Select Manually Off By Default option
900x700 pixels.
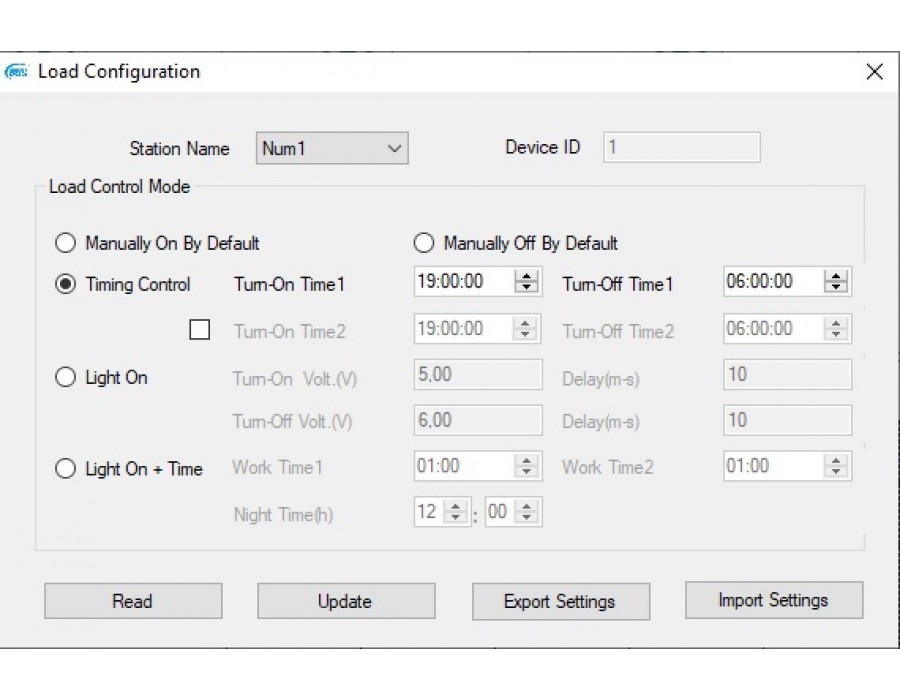[424, 243]
